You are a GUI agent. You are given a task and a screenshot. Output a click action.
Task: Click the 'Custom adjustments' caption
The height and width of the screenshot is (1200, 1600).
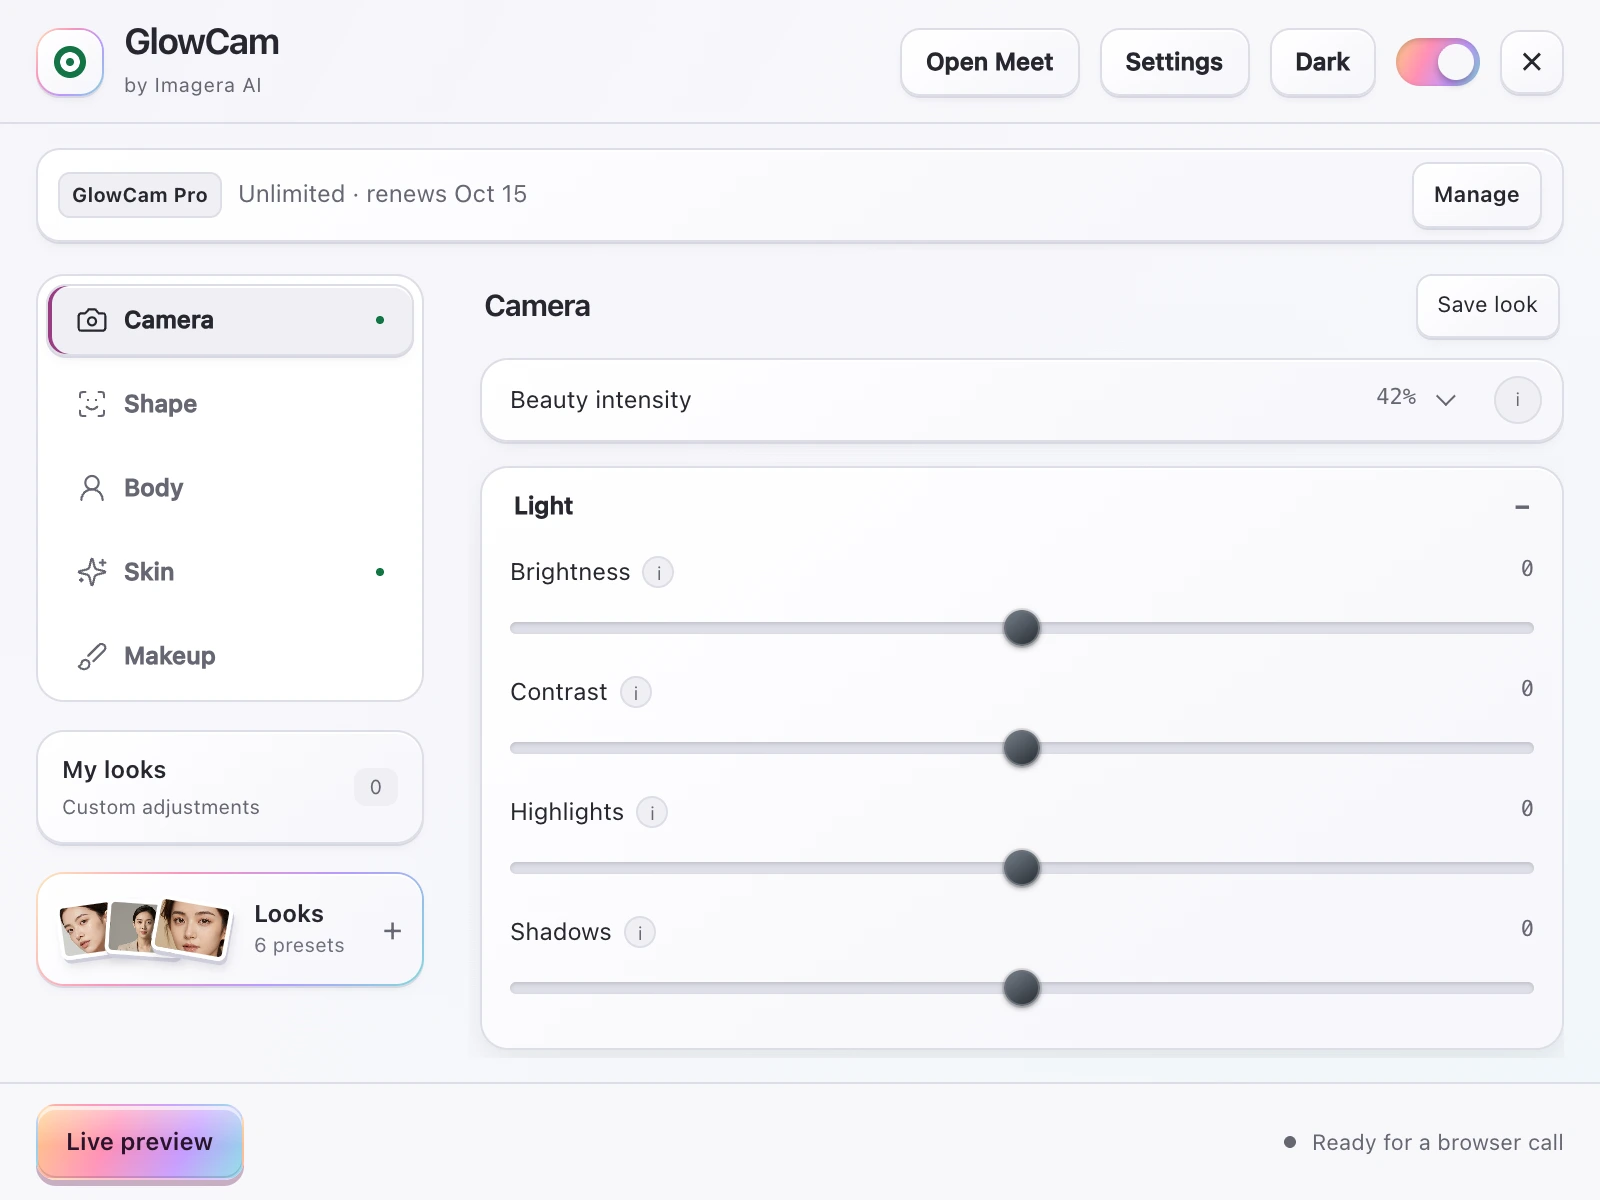point(161,807)
